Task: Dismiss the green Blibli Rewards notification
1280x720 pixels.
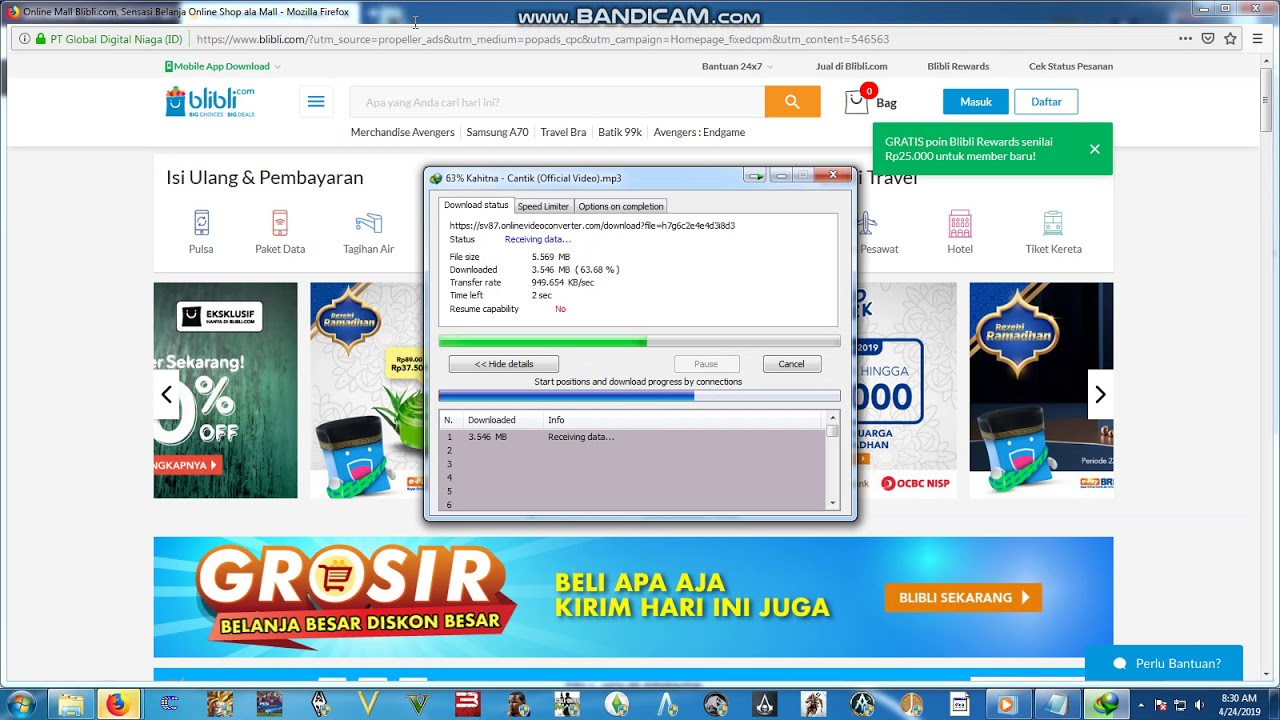Action: 1095,149
